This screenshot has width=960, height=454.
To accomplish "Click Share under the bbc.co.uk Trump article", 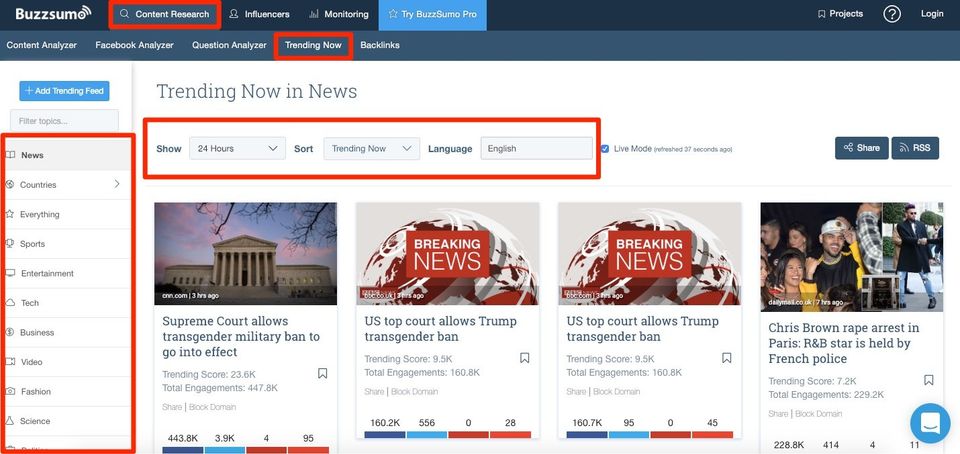I will 374,392.
